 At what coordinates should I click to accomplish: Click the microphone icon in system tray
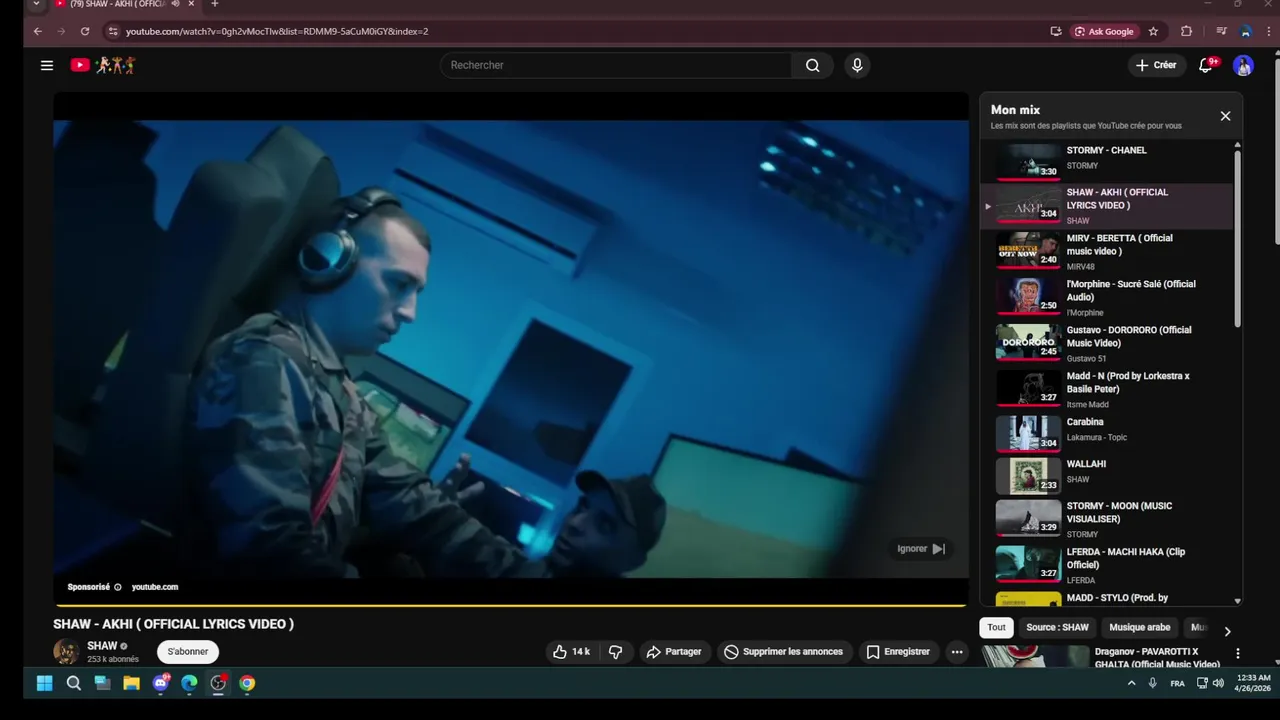pos(1152,683)
